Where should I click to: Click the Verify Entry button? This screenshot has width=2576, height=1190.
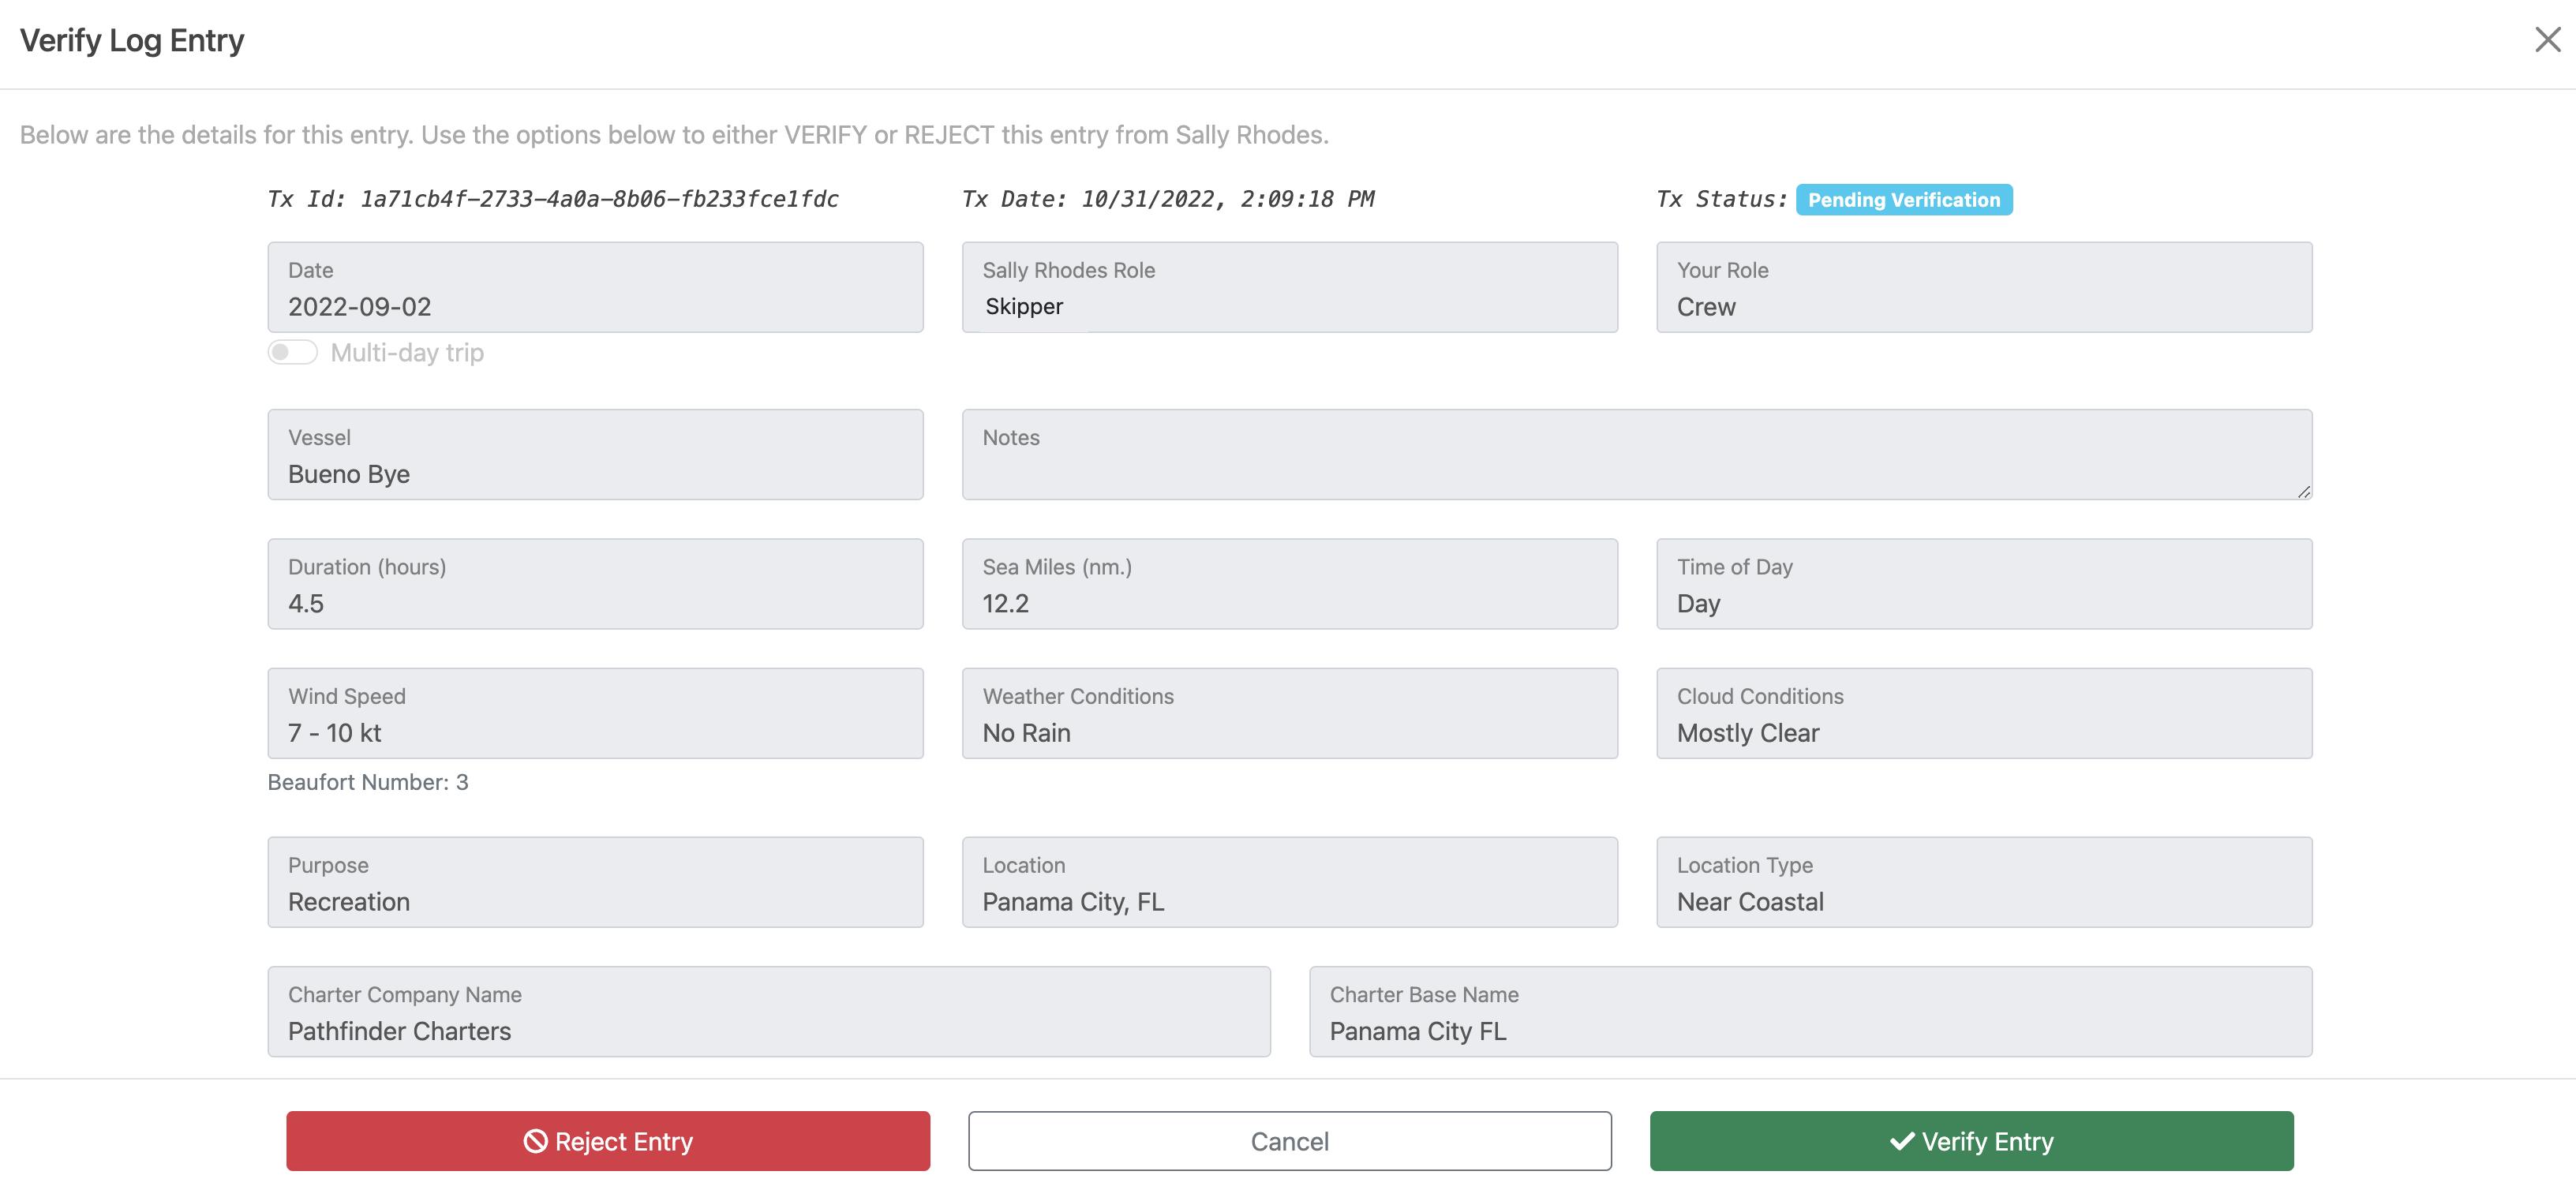click(1971, 1140)
